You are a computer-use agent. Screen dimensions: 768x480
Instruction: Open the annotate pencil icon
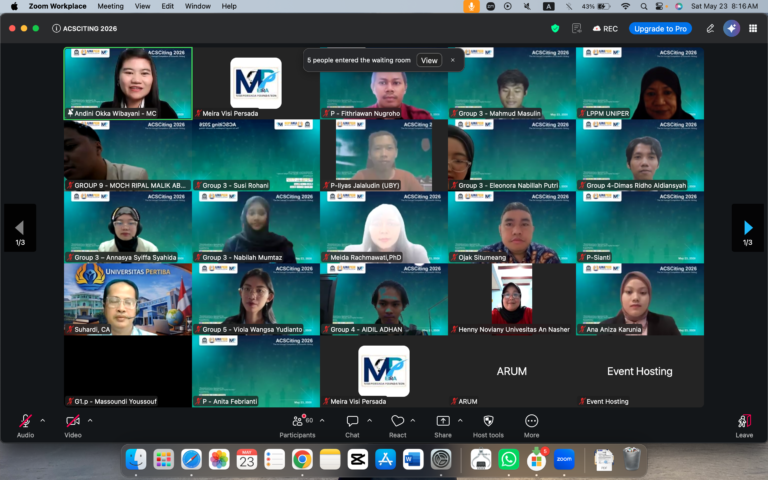coord(710,28)
